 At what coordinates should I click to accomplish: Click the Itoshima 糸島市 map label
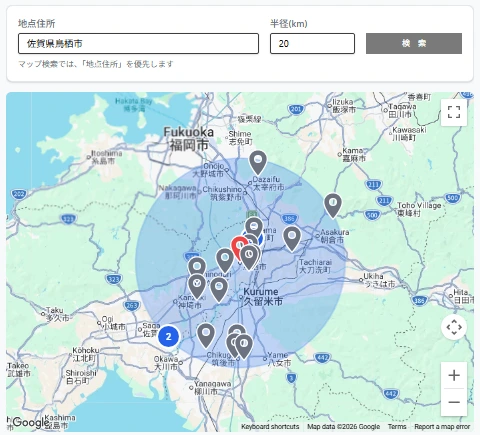point(107,157)
